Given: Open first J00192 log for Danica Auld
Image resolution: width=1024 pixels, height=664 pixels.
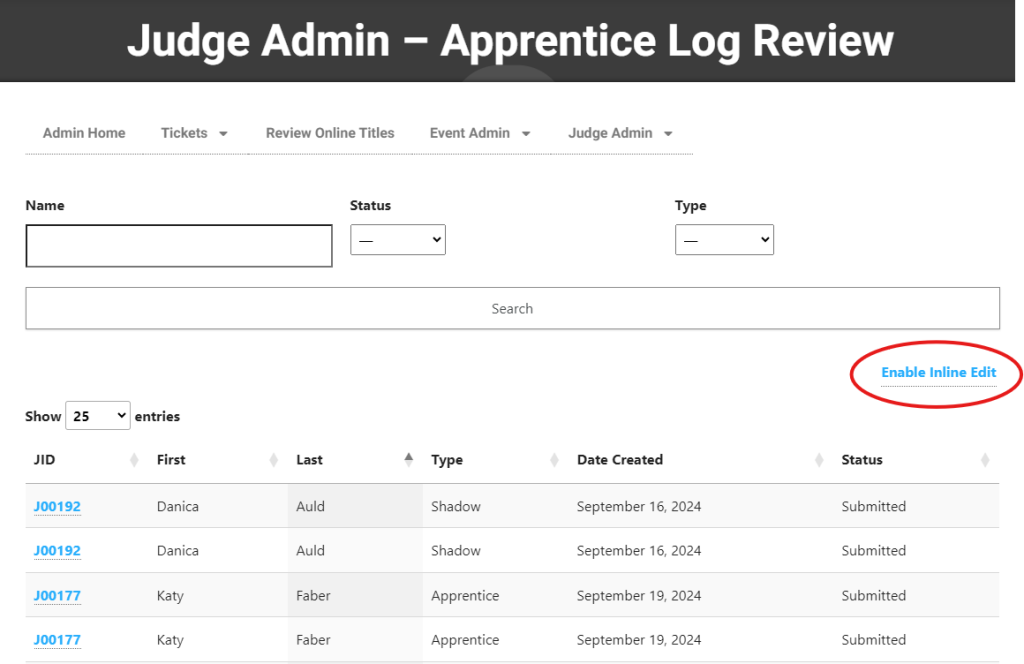Looking at the screenshot, I should click(x=57, y=507).
